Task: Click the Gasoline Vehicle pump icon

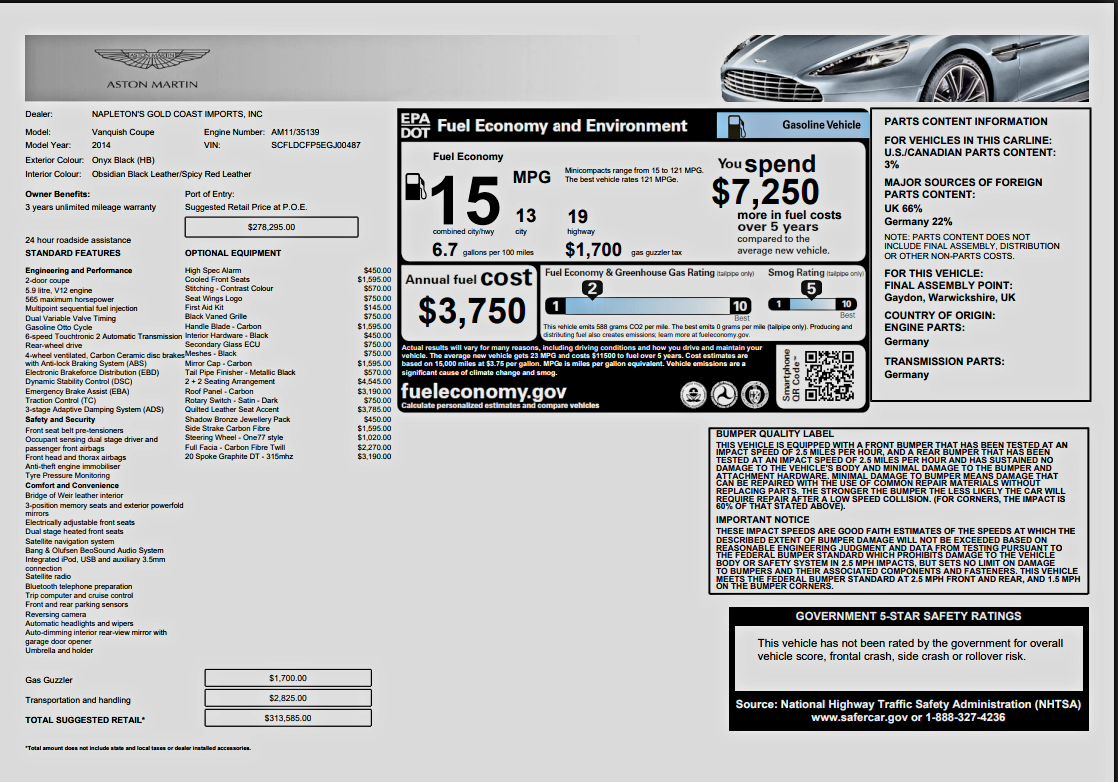Action: [x=737, y=125]
